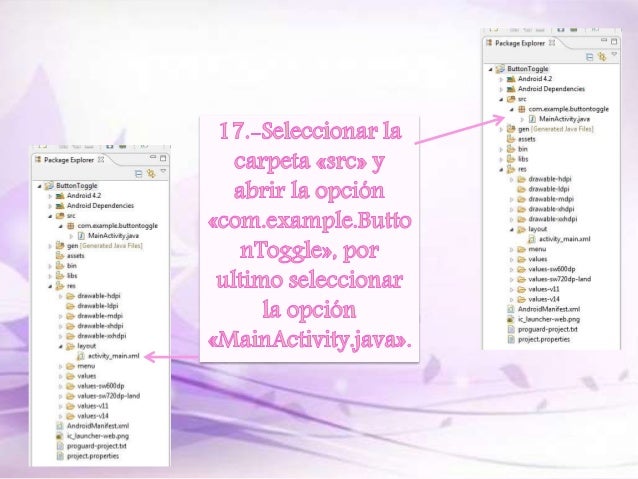Select 'project.properties' label in left panel
The width and height of the screenshot is (638, 479).
[x=93, y=456]
